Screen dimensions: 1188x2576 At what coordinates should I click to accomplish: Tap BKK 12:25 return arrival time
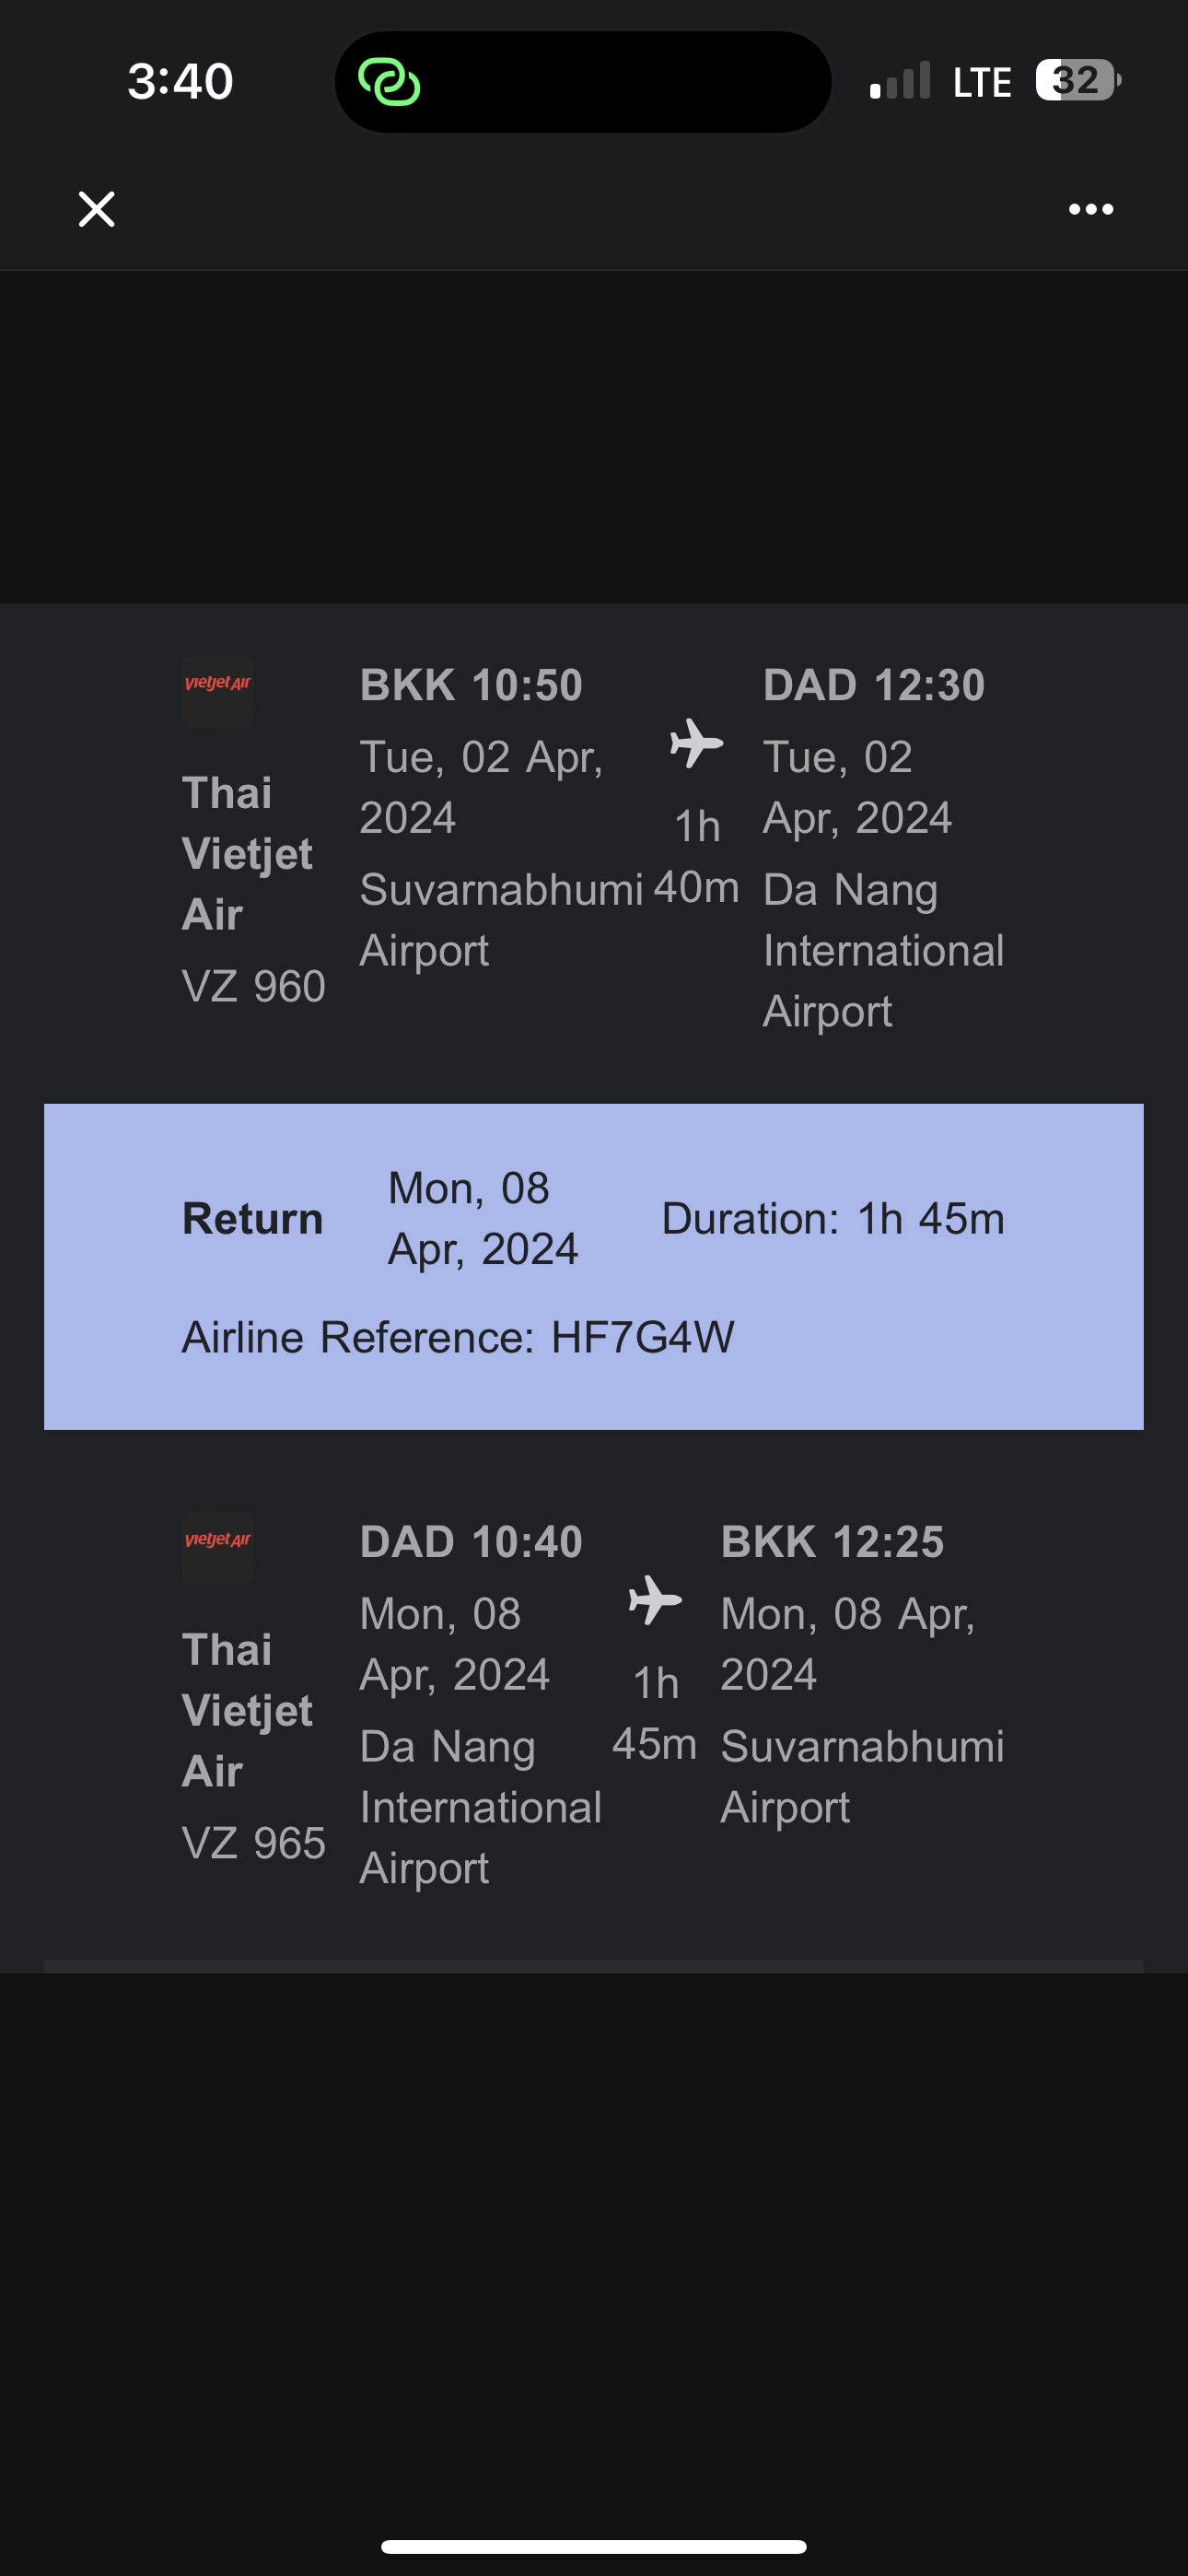coord(832,1542)
